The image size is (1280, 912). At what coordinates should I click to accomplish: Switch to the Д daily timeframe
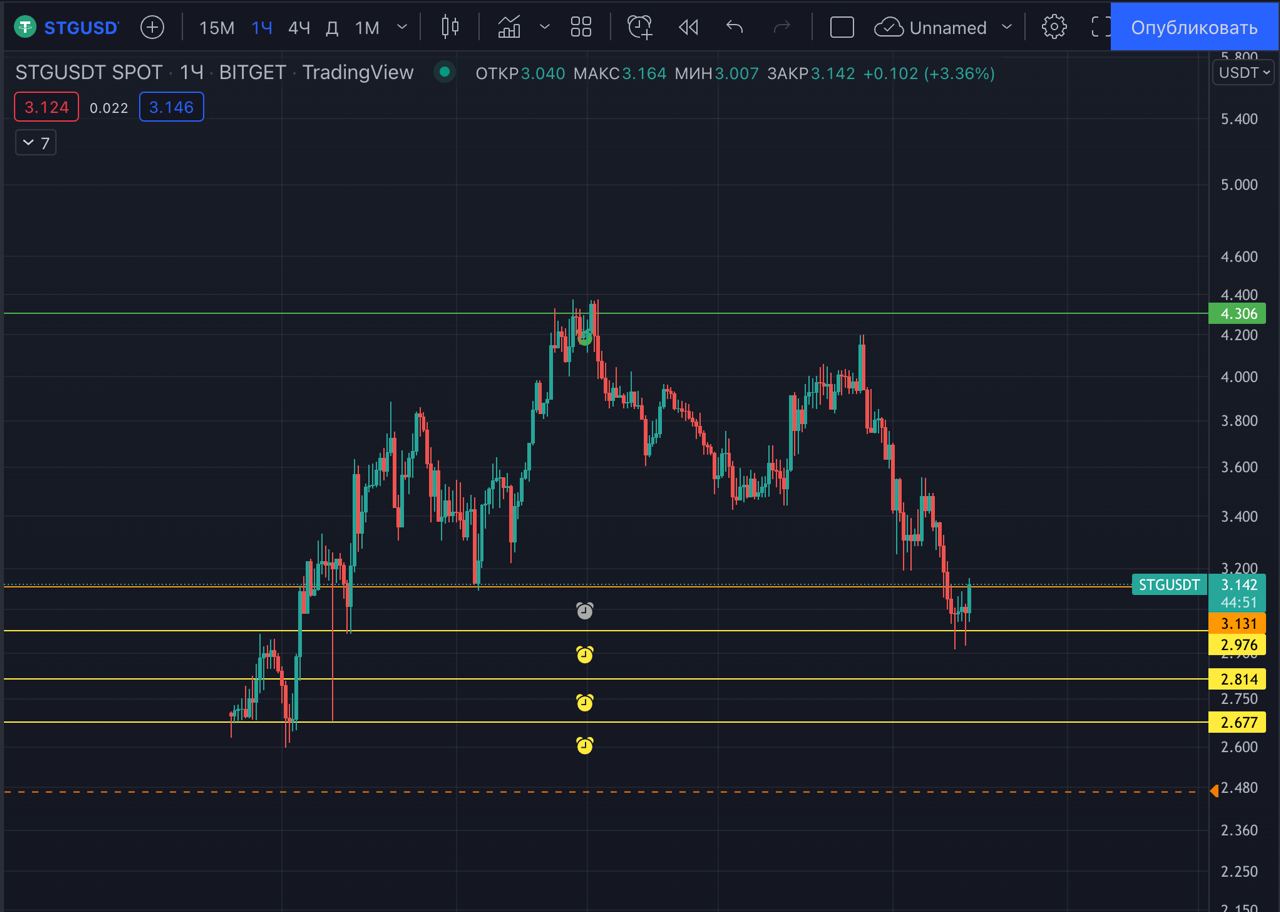pos(332,27)
